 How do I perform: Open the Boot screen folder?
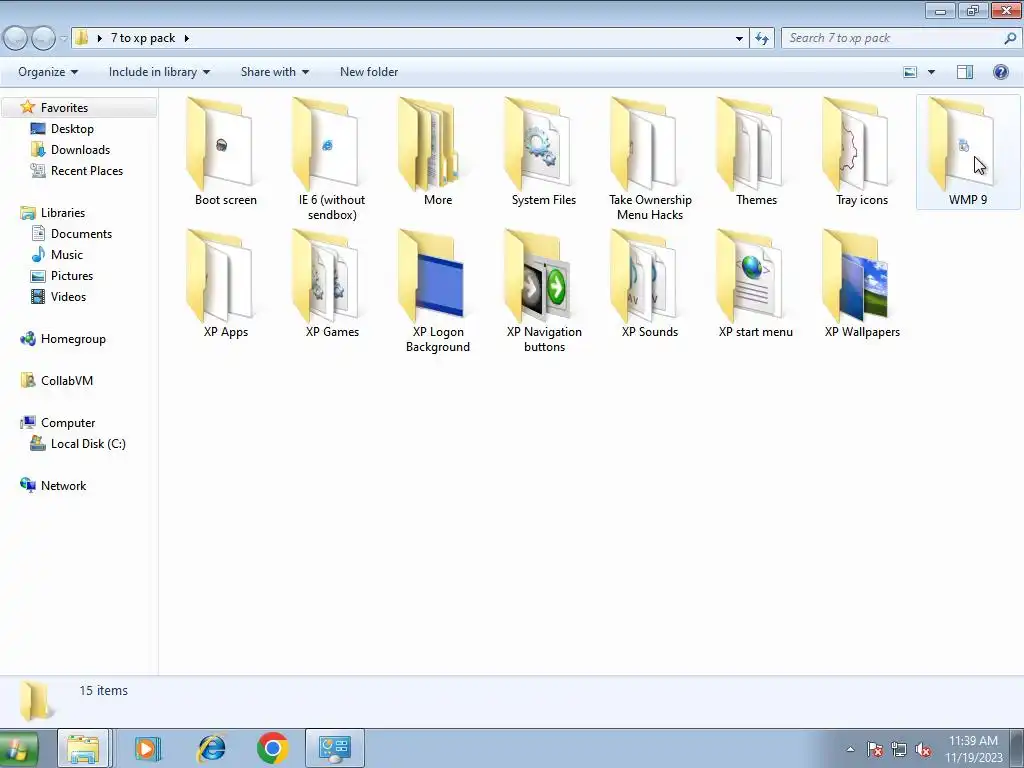point(225,152)
